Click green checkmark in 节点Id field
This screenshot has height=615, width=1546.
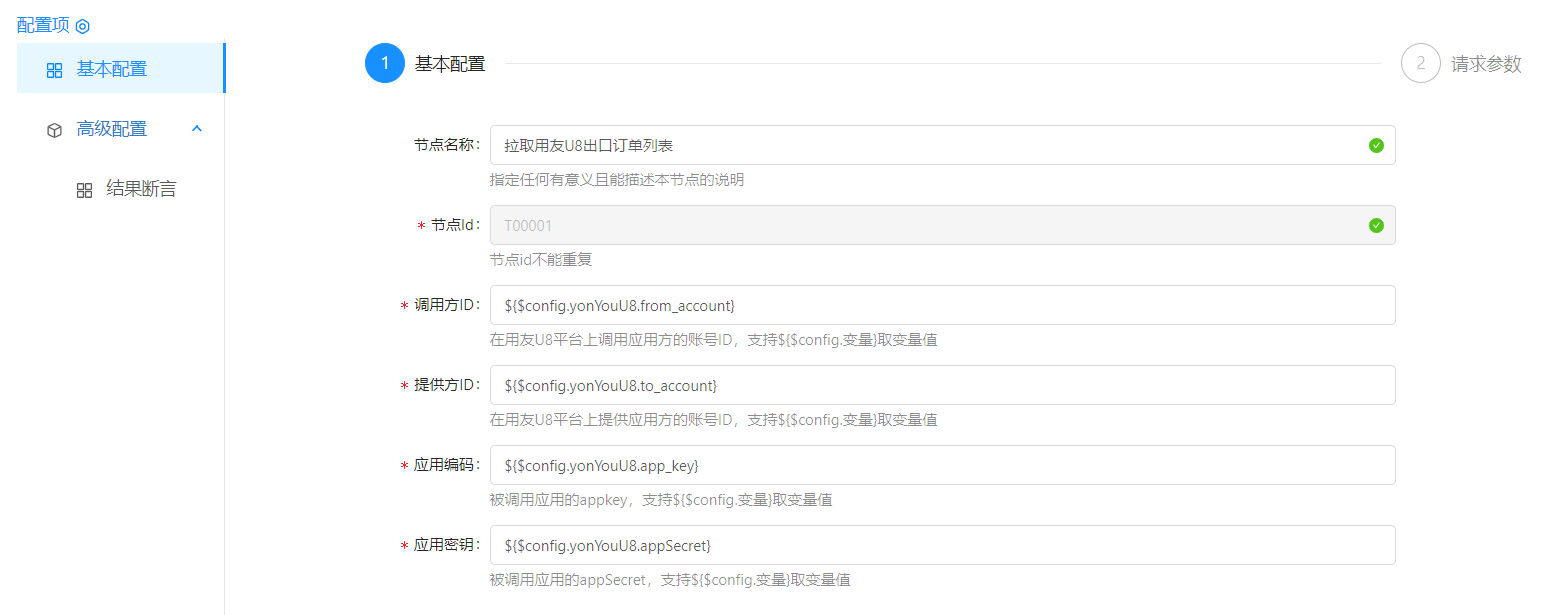1376,225
